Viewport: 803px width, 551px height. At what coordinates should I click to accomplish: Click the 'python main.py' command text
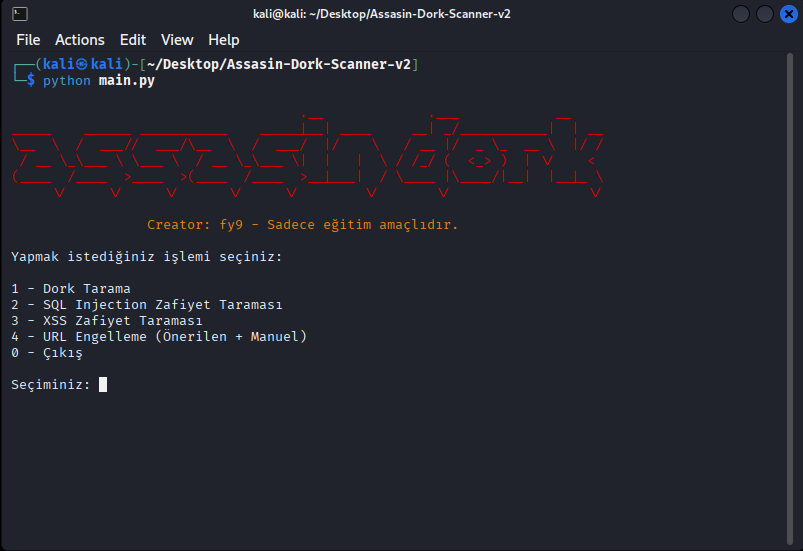[x=99, y=81]
